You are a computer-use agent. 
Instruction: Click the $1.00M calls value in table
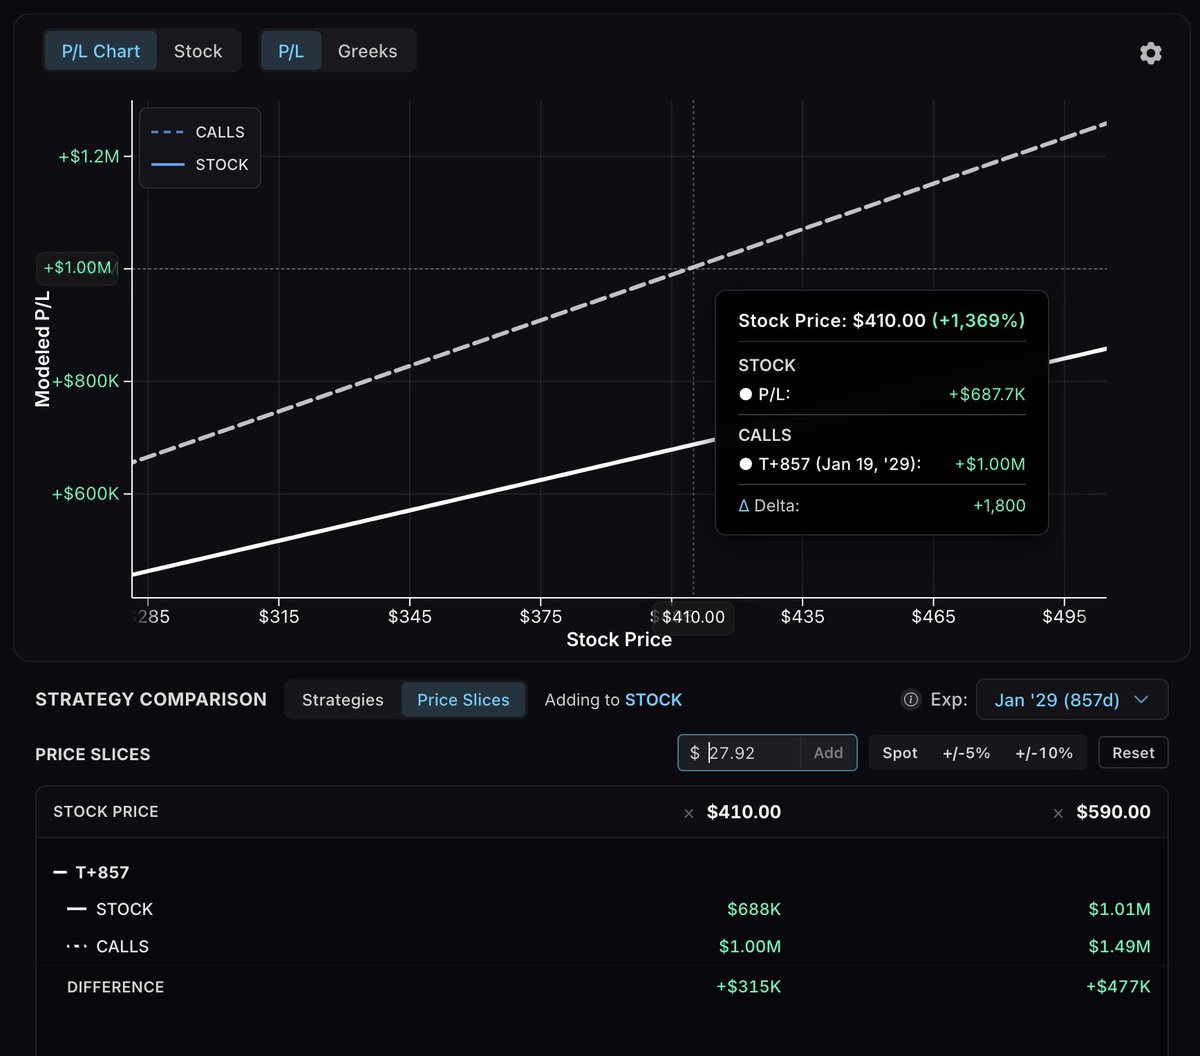[x=750, y=946]
